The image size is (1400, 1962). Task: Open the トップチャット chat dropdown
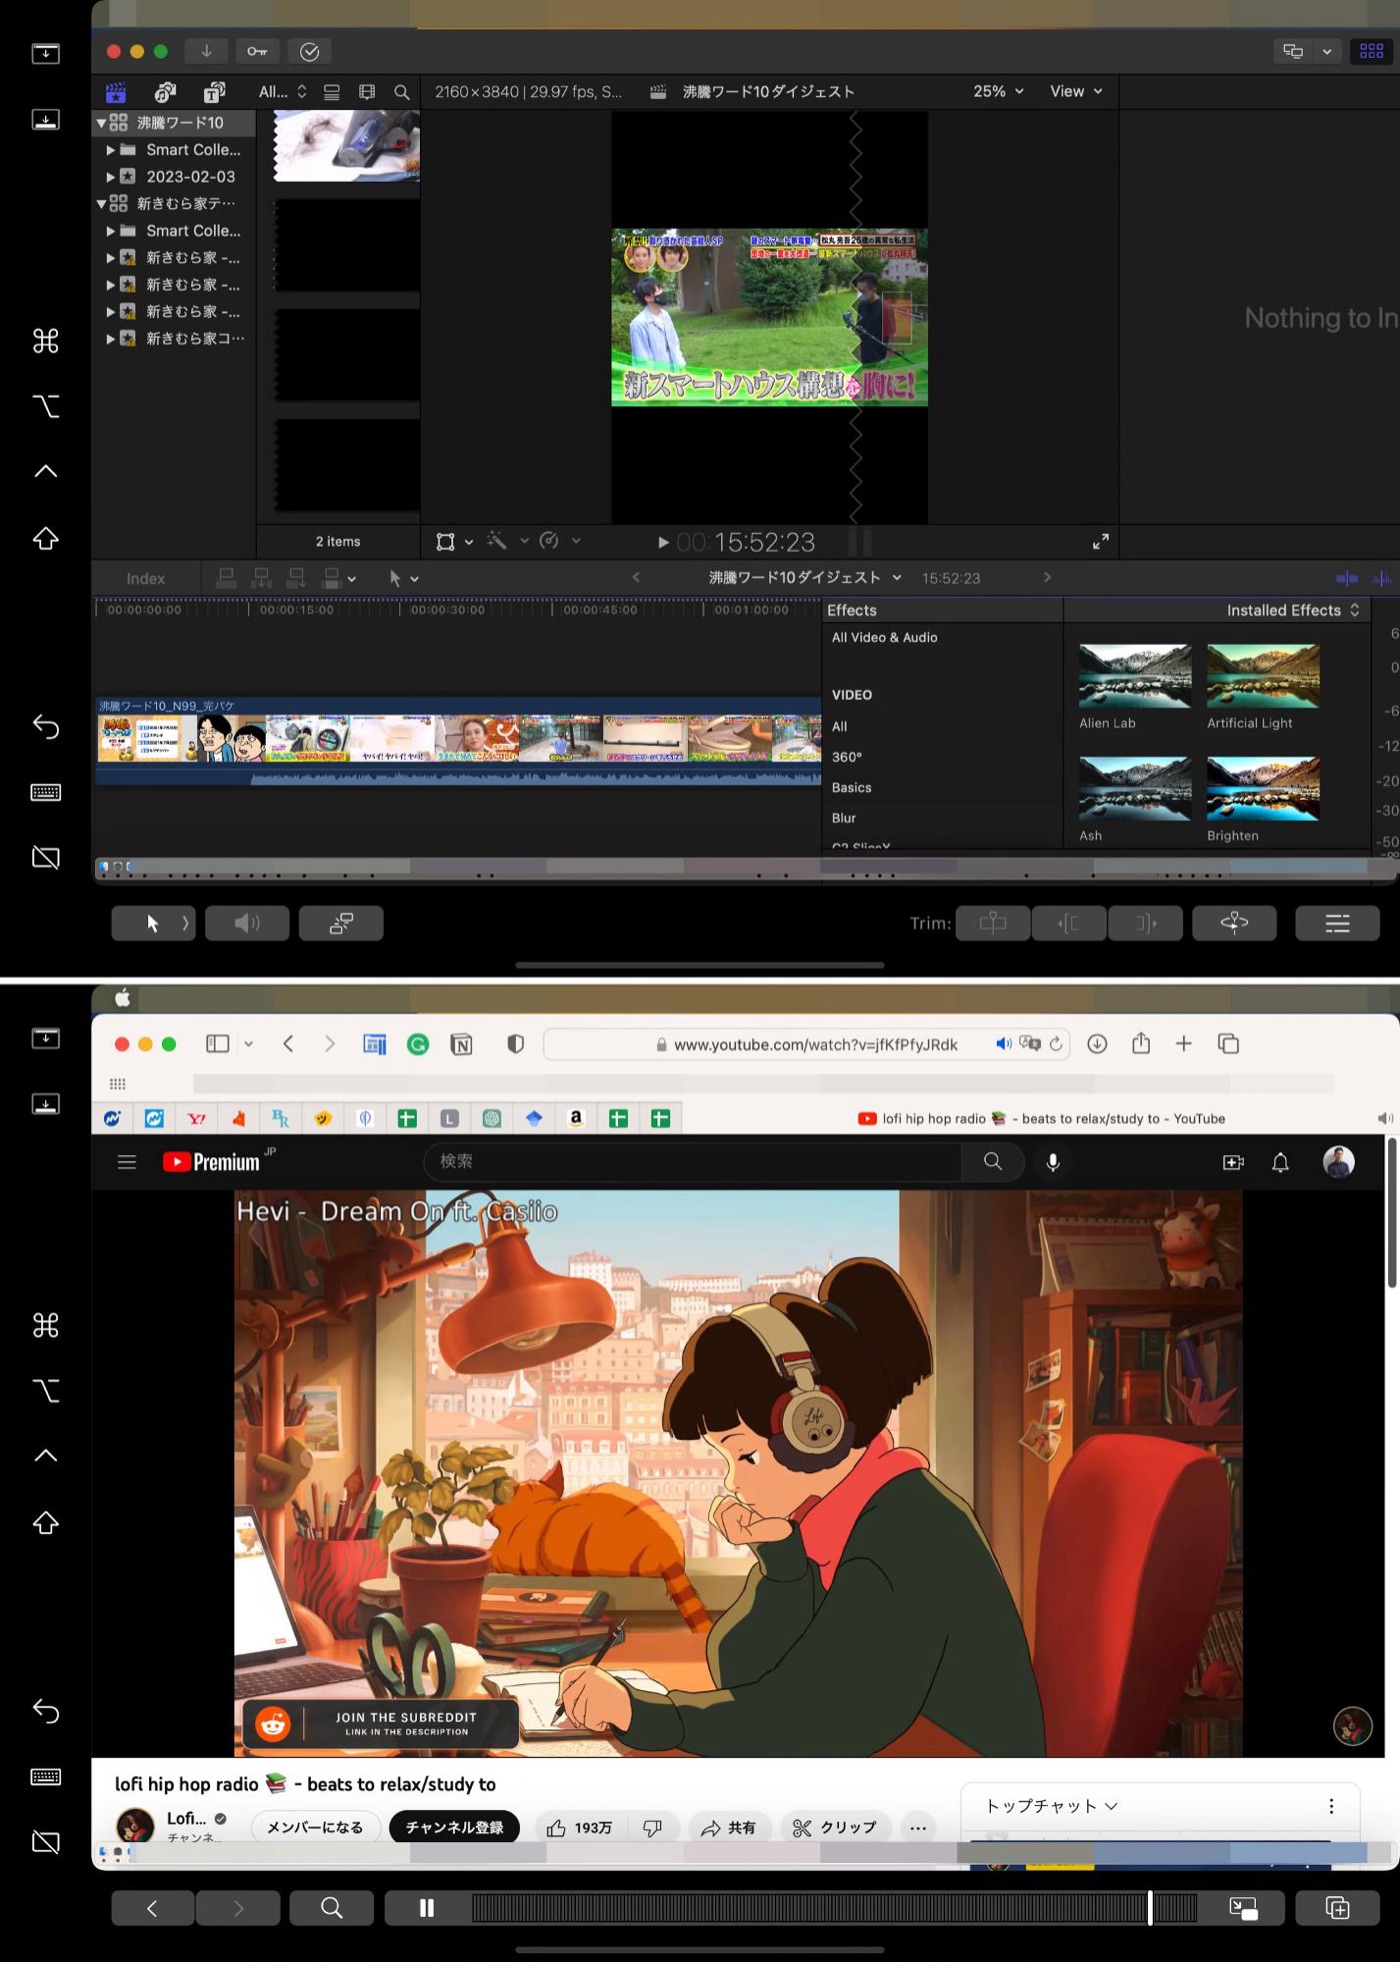tap(1052, 1806)
